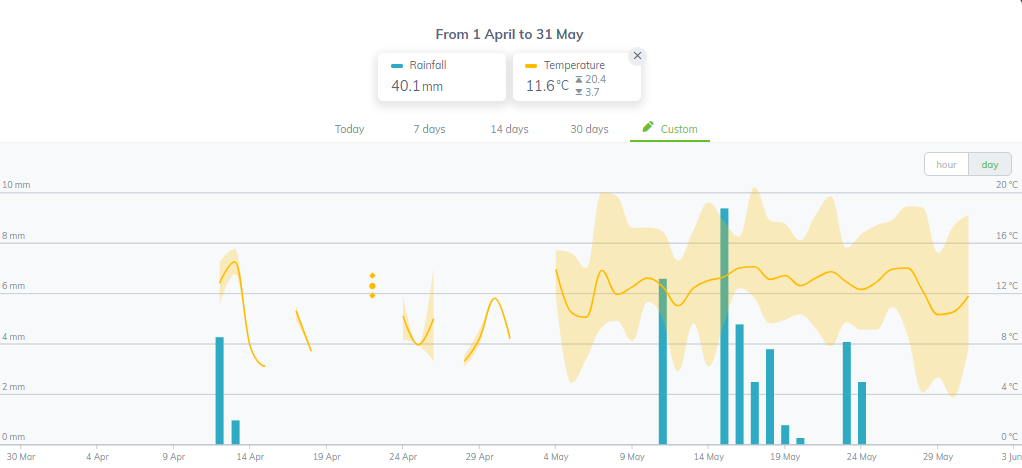Toggle chart to day resolution

[990, 164]
